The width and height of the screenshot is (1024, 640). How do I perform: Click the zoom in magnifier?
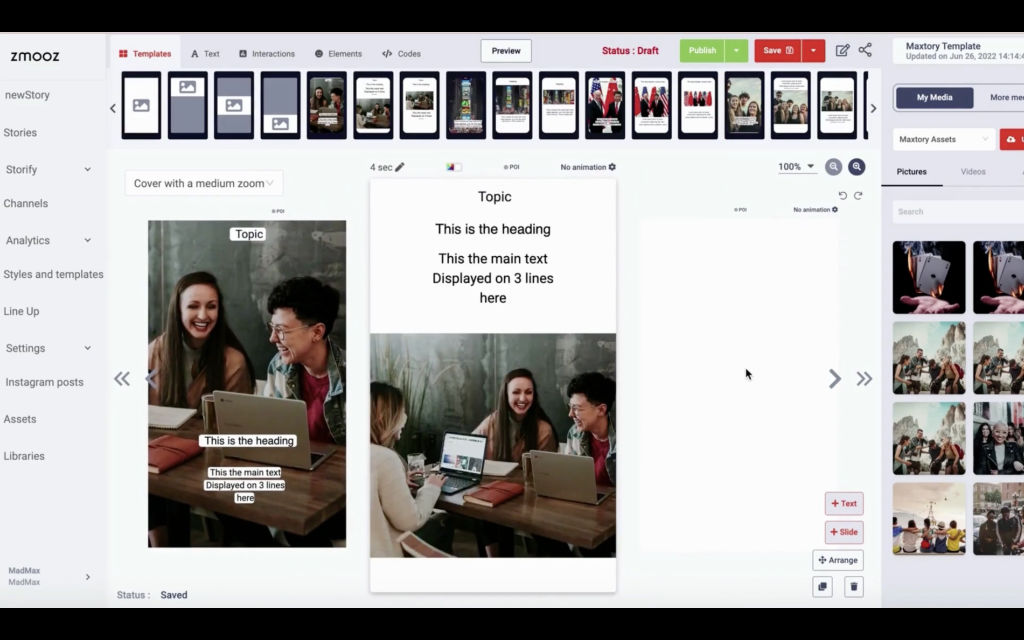click(x=857, y=167)
